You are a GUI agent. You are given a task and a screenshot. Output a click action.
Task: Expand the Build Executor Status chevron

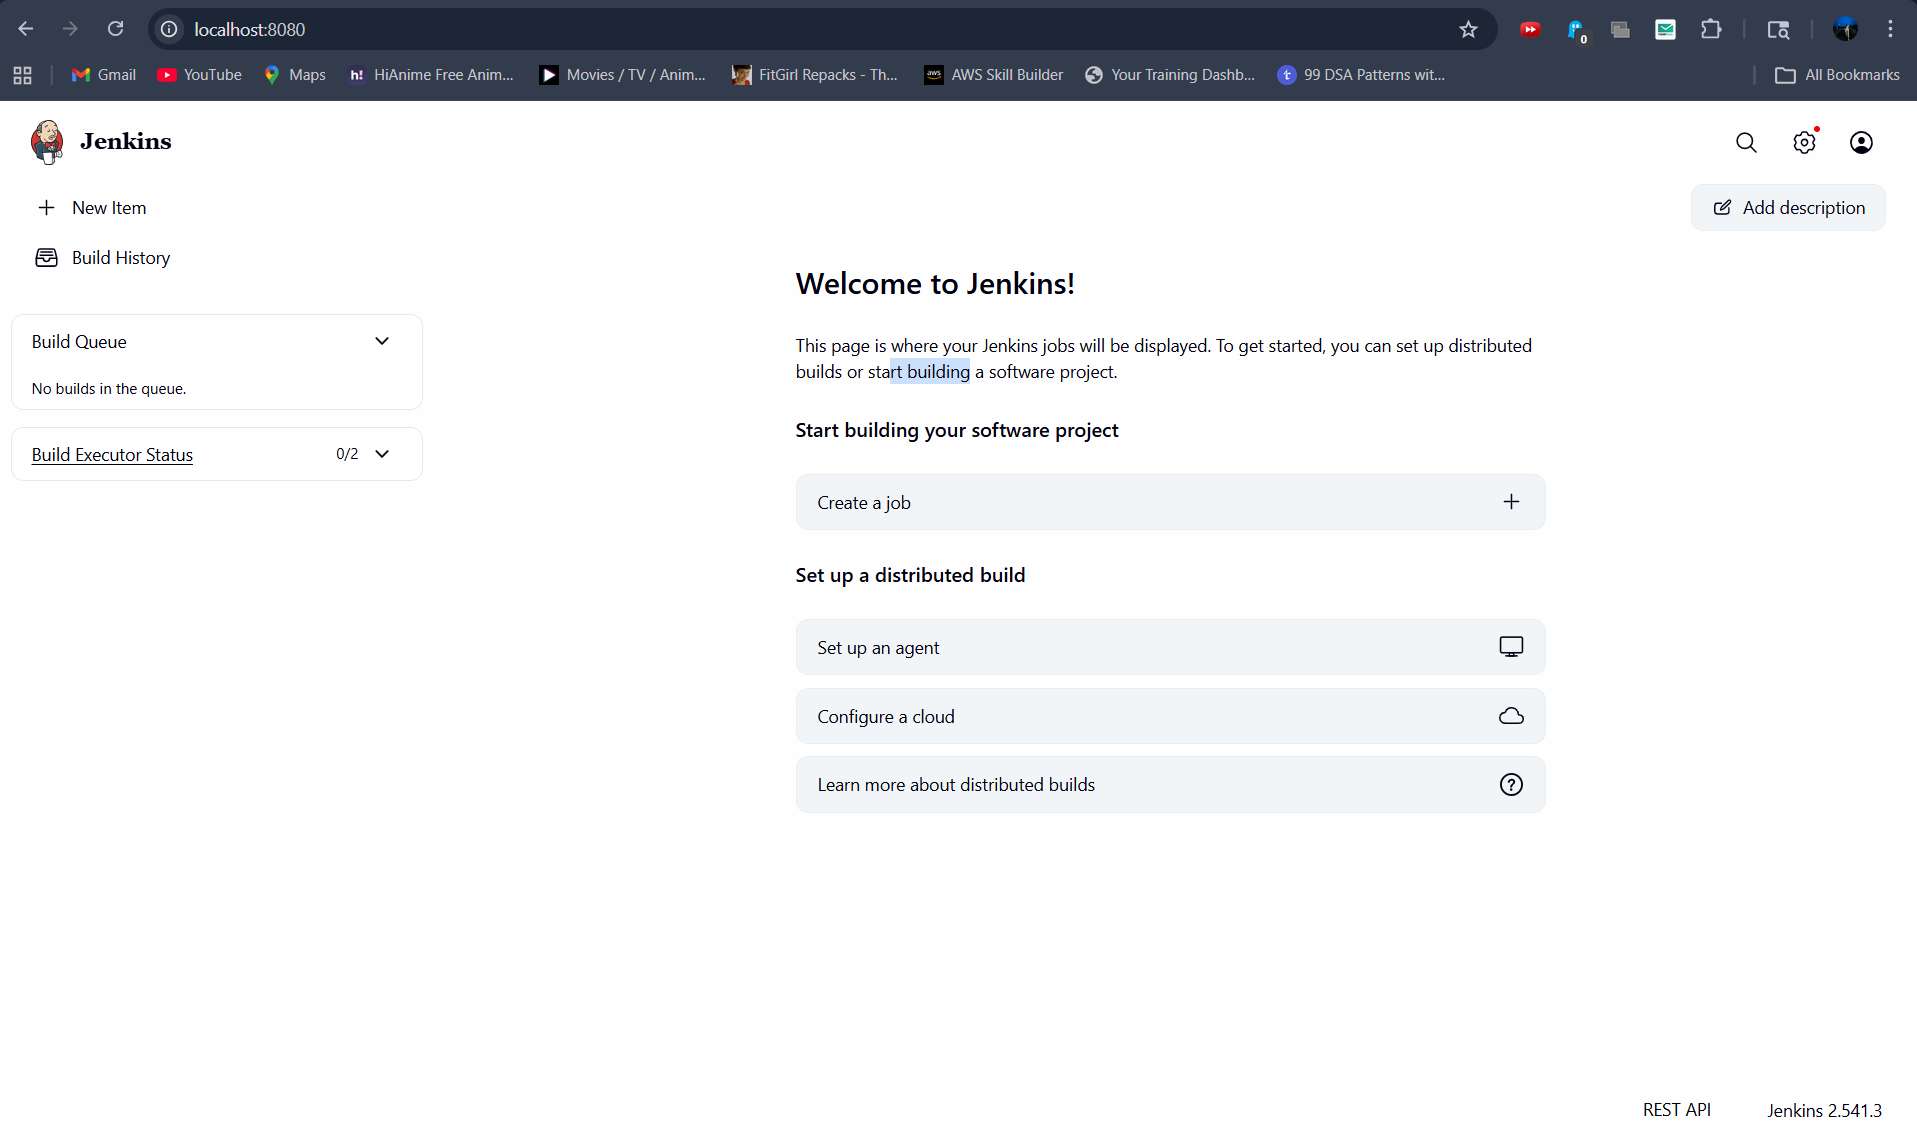pyautogui.click(x=382, y=454)
